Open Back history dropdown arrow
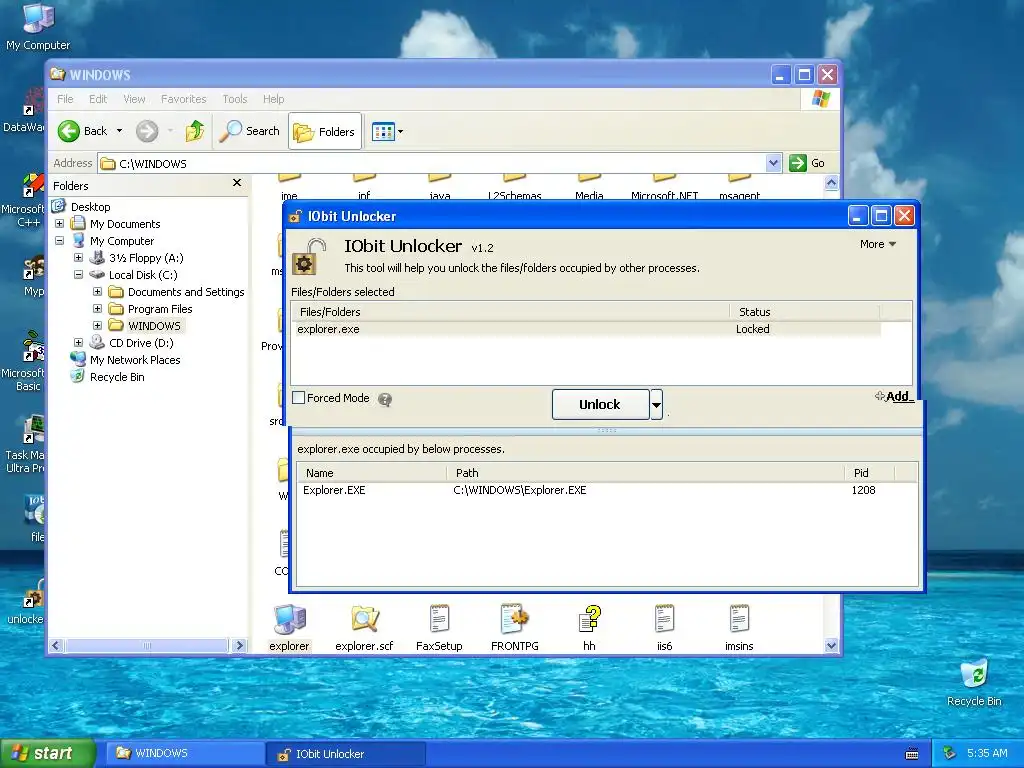1024x768 pixels. (120, 131)
